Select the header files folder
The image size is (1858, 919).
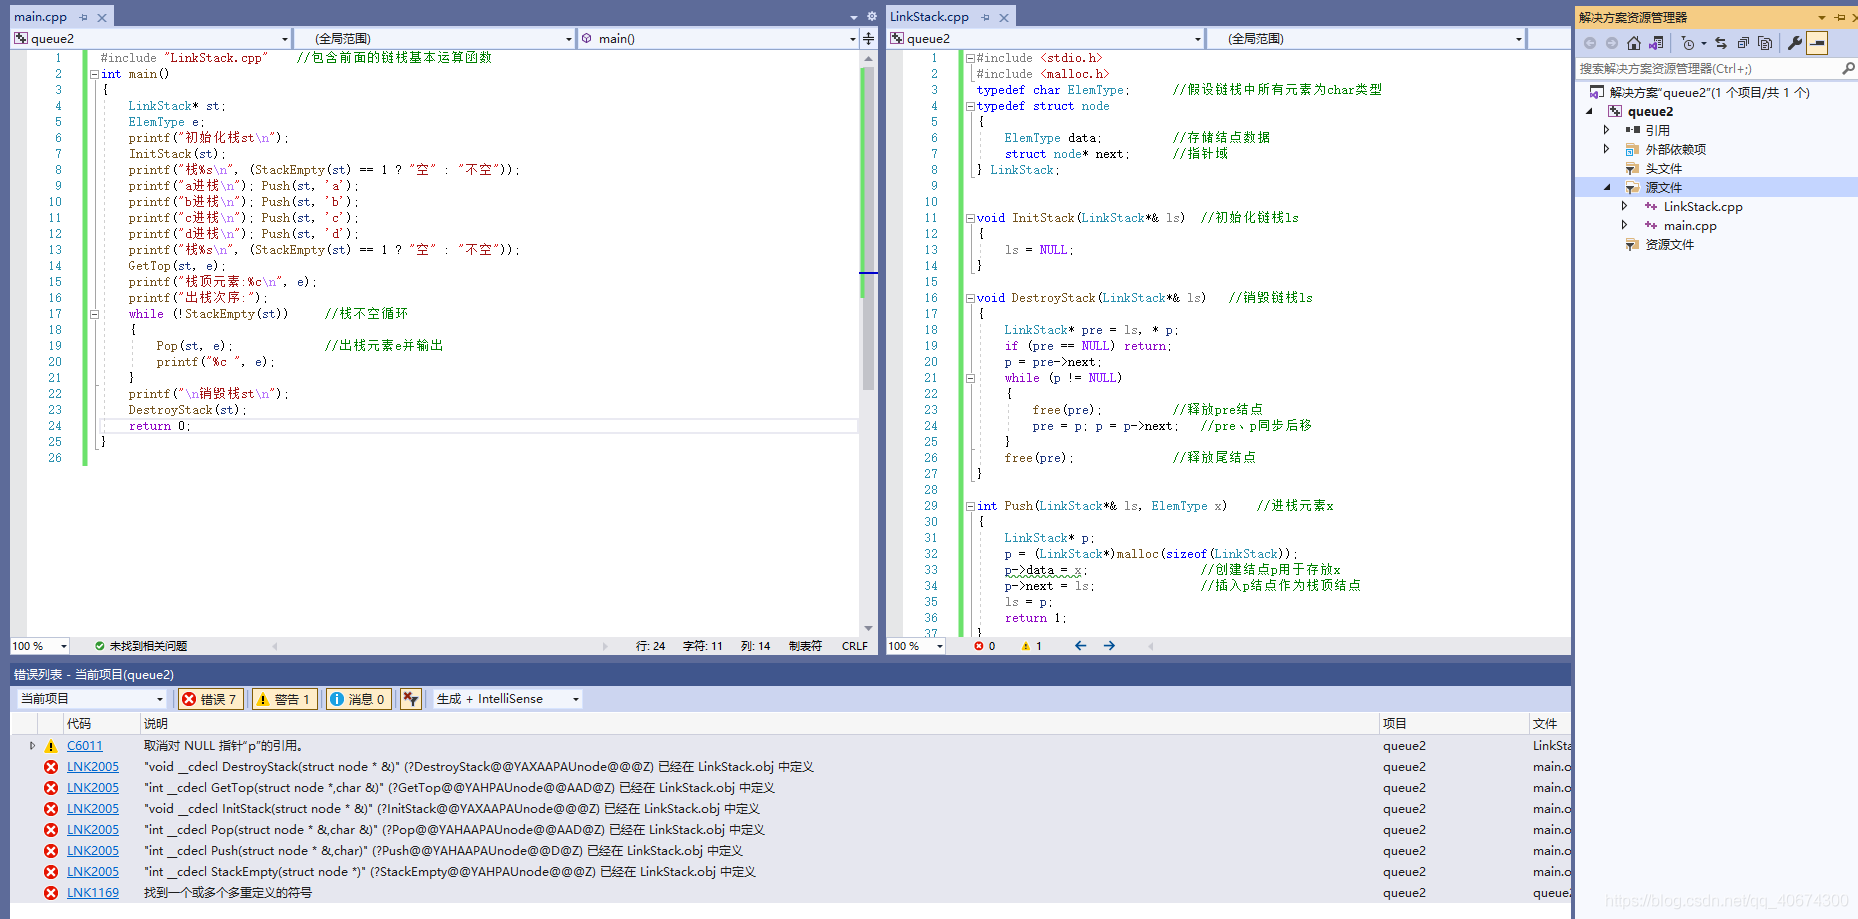pyautogui.click(x=1663, y=168)
